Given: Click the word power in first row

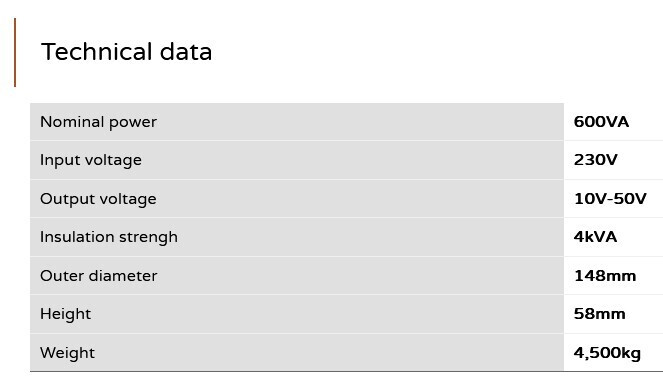Looking at the screenshot, I should (x=133, y=123).
